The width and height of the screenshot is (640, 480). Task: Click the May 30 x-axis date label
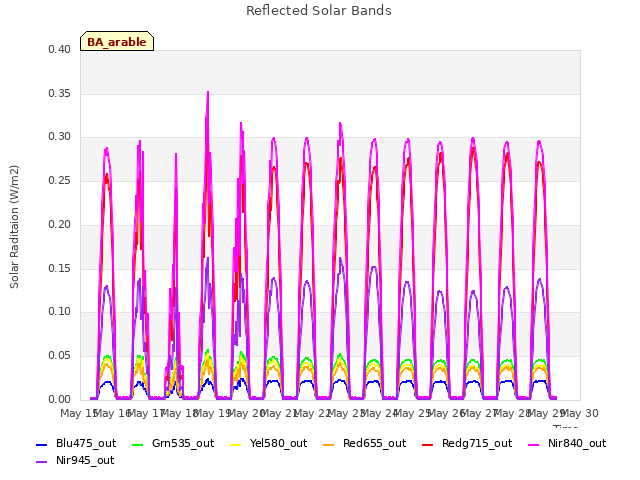(581, 413)
